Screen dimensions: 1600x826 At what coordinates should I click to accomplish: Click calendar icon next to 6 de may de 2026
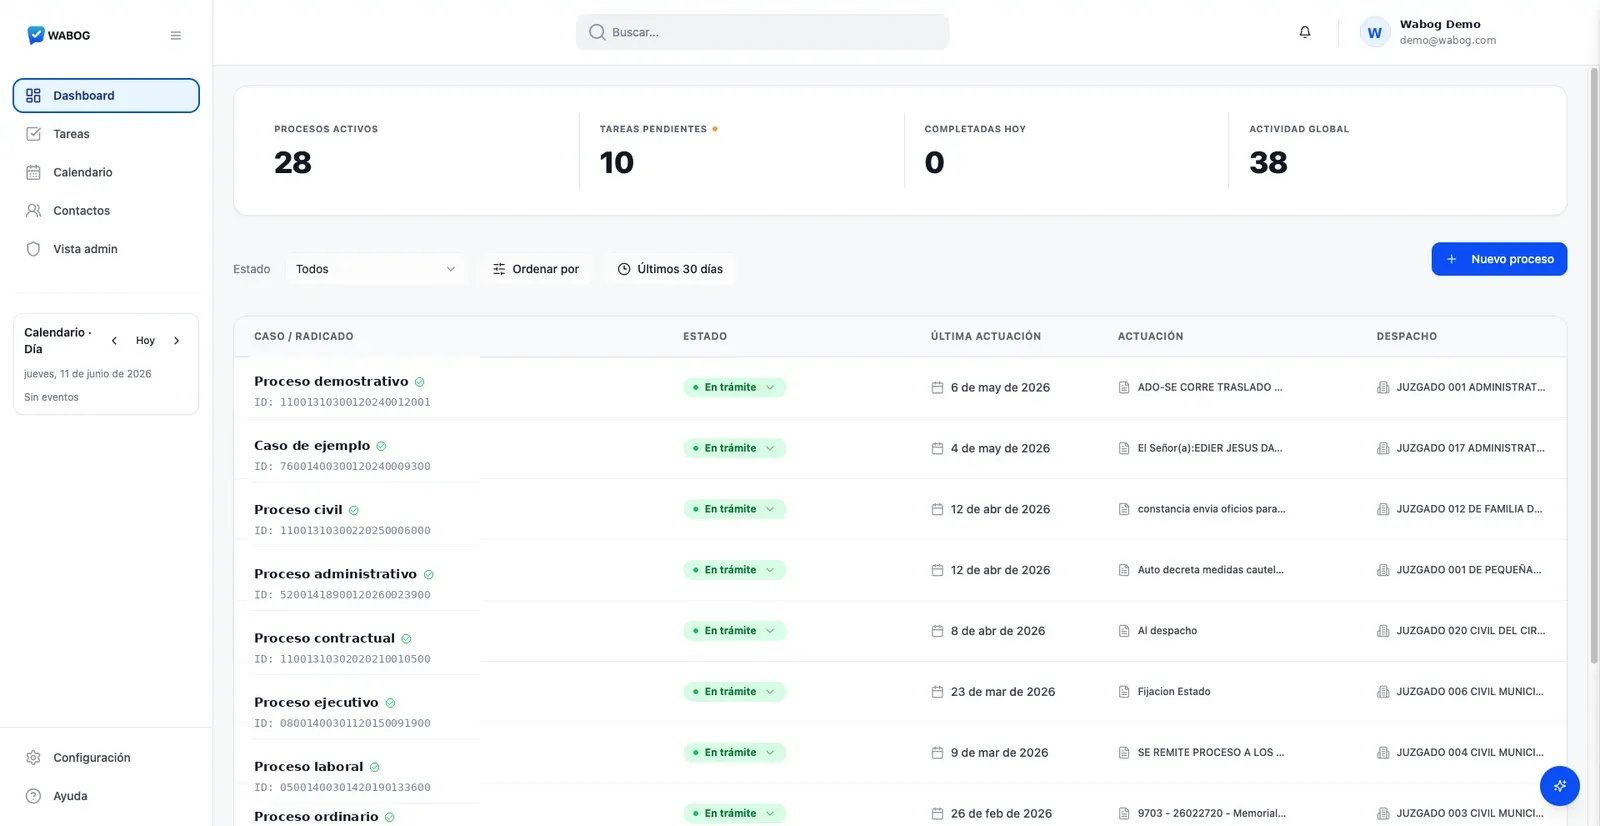click(x=937, y=387)
